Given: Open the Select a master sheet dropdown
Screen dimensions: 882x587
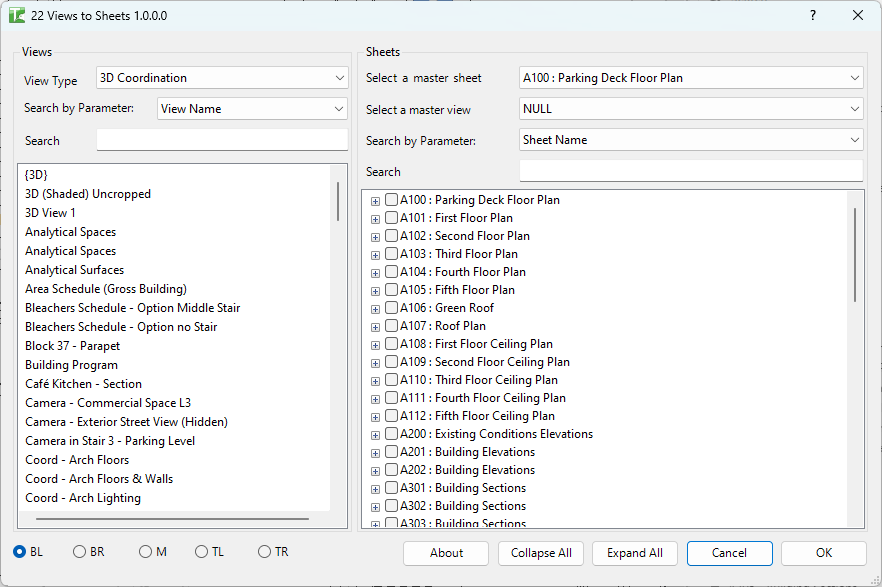Looking at the screenshot, I should coord(691,77).
